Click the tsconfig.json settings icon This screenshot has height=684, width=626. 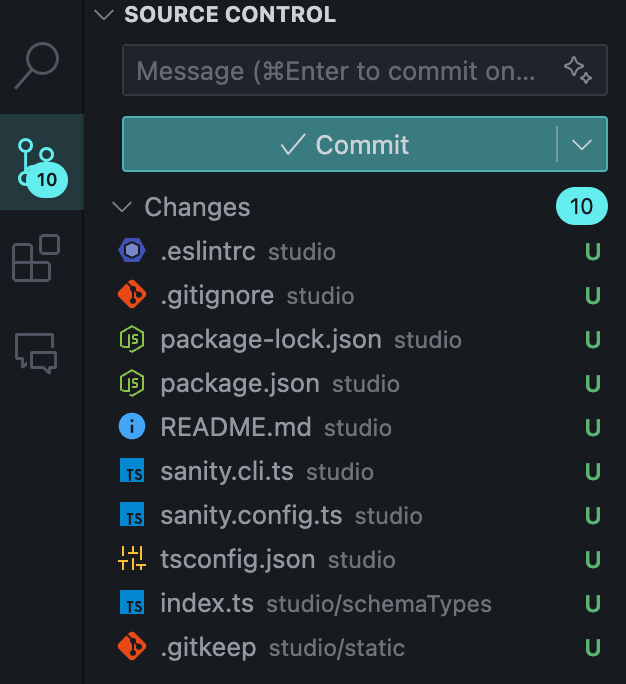click(x=132, y=560)
